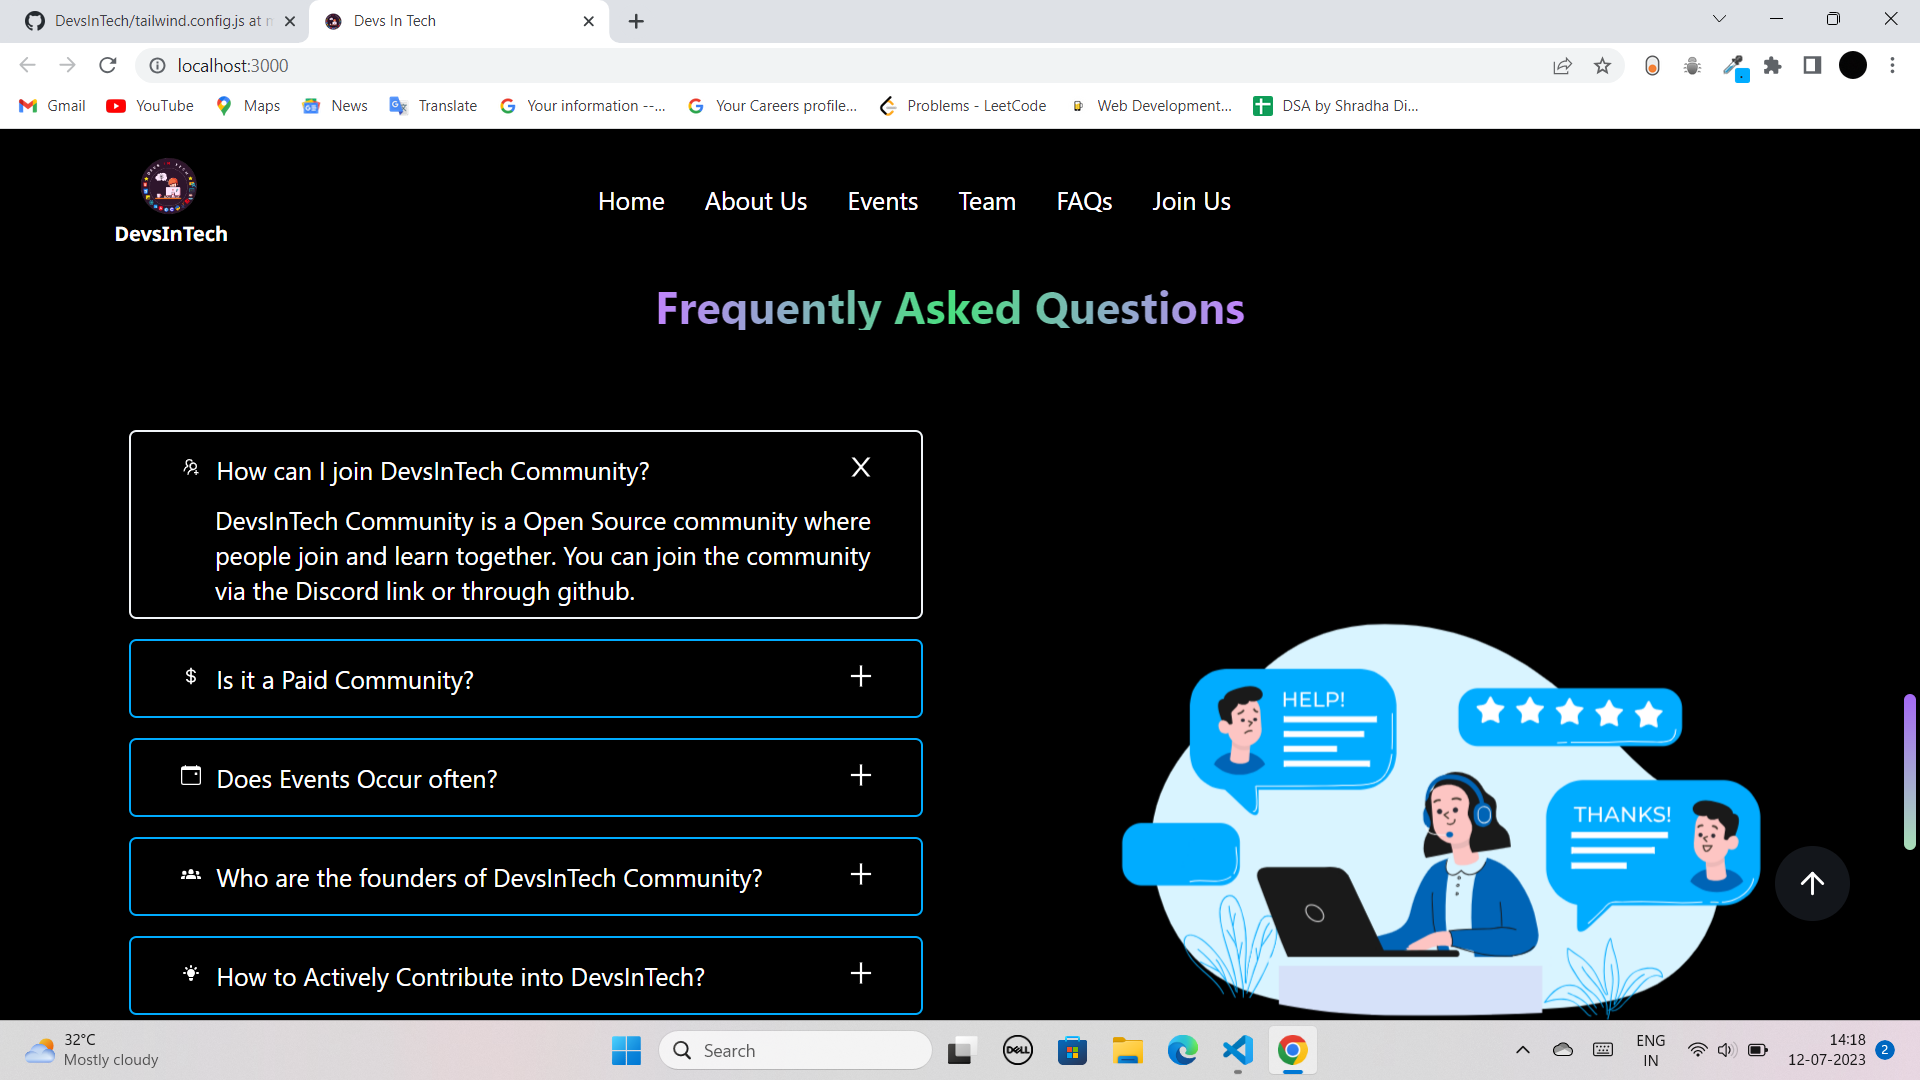1920x1080 pixels.
Task: Open File Explorer from the taskbar
Action: pyautogui.click(x=1127, y=1050)
